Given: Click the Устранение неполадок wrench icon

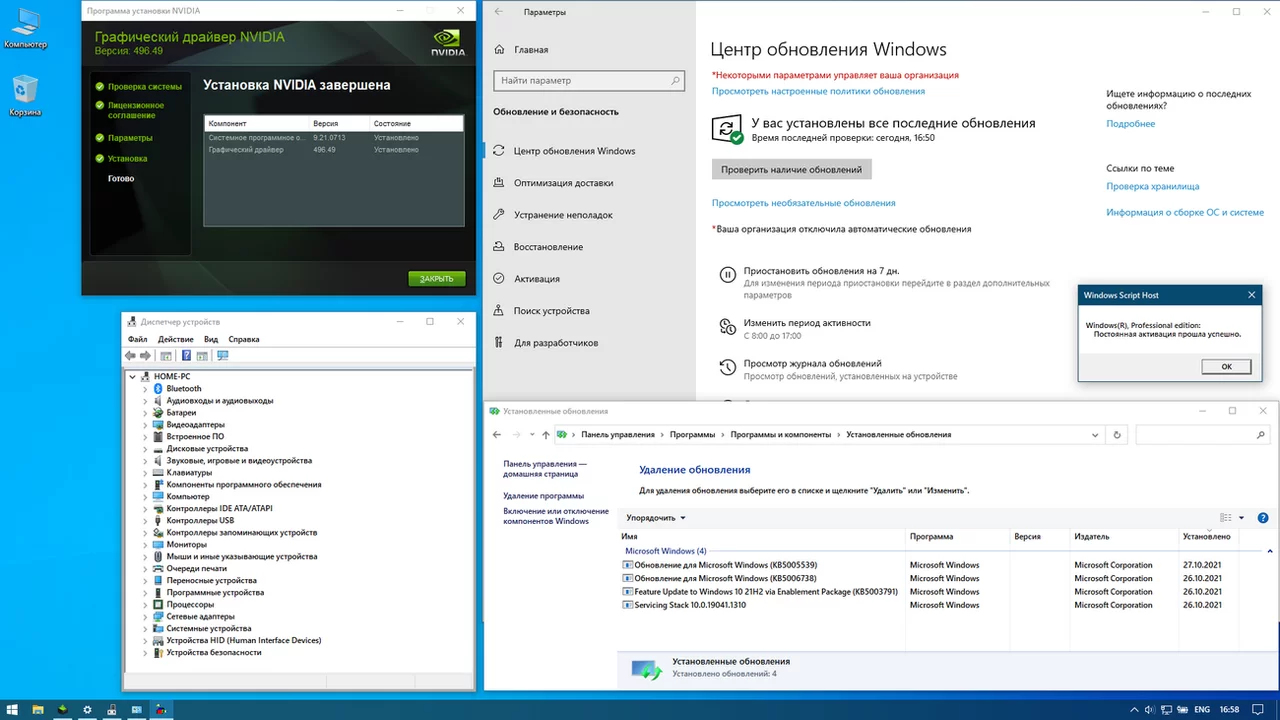Looking at the screenshot, I should point(499,215).
